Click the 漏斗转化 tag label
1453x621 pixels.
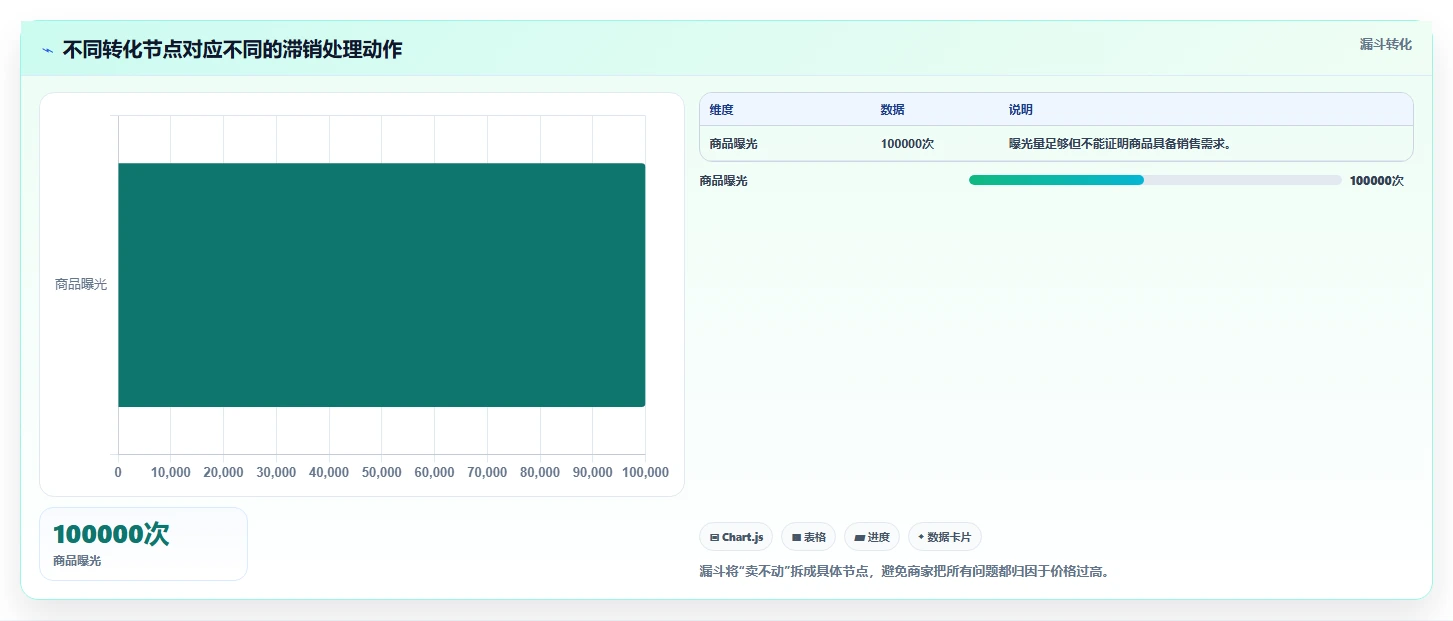tap(1385, 44)
